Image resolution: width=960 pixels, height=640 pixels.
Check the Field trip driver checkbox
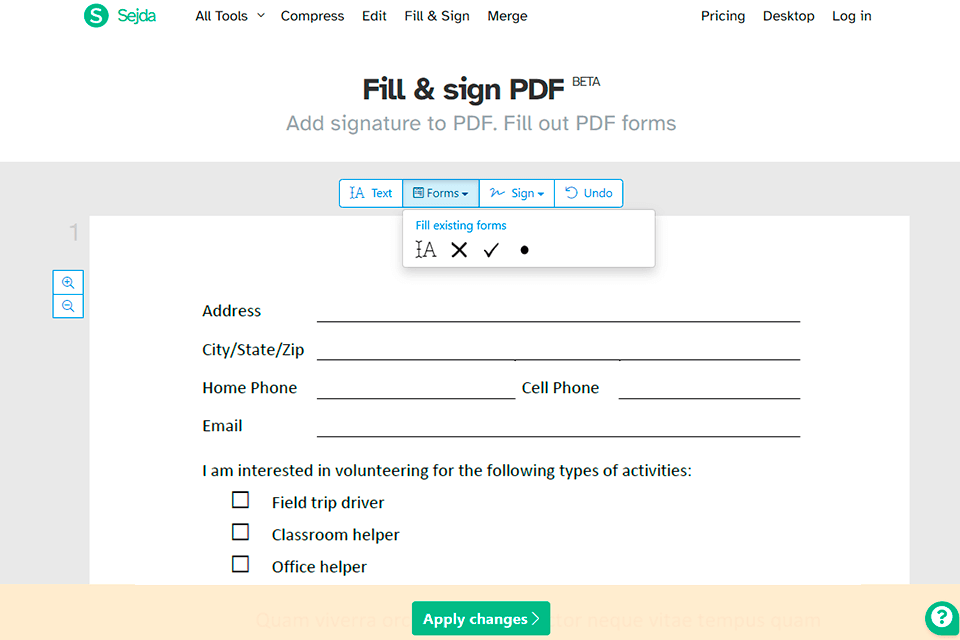(x=240, y=499)
